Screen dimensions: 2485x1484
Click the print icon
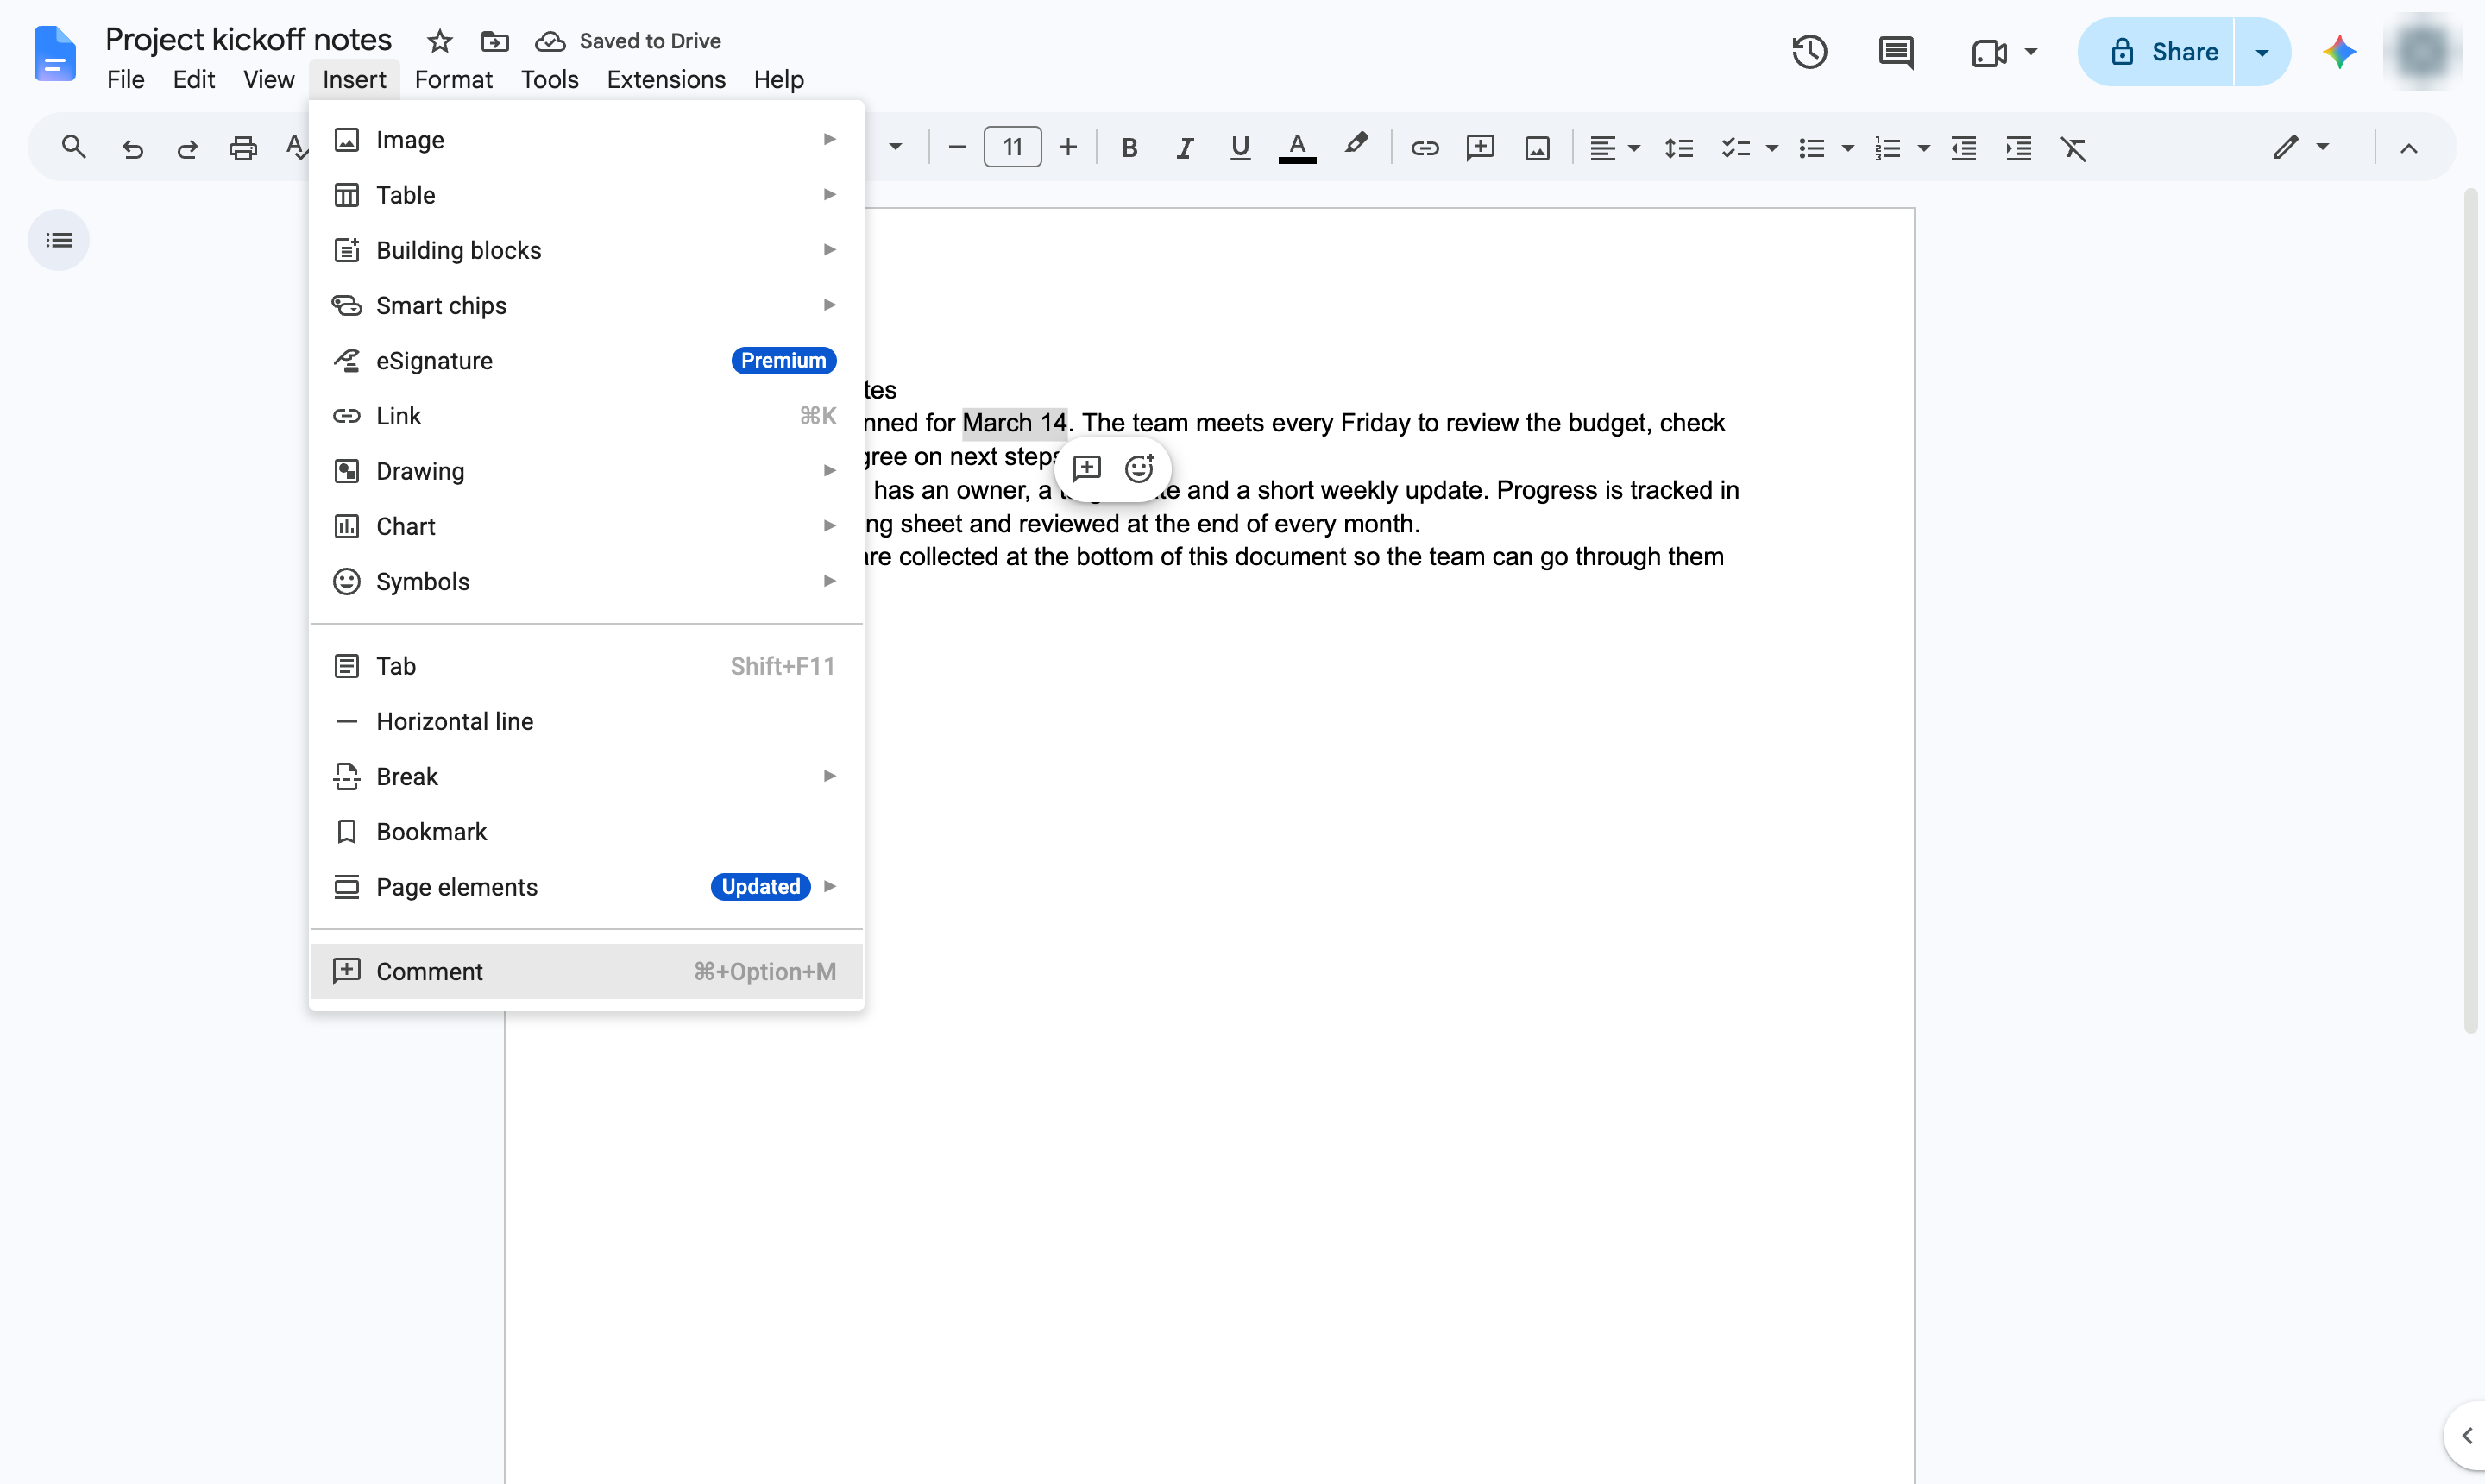pos(243,149)
